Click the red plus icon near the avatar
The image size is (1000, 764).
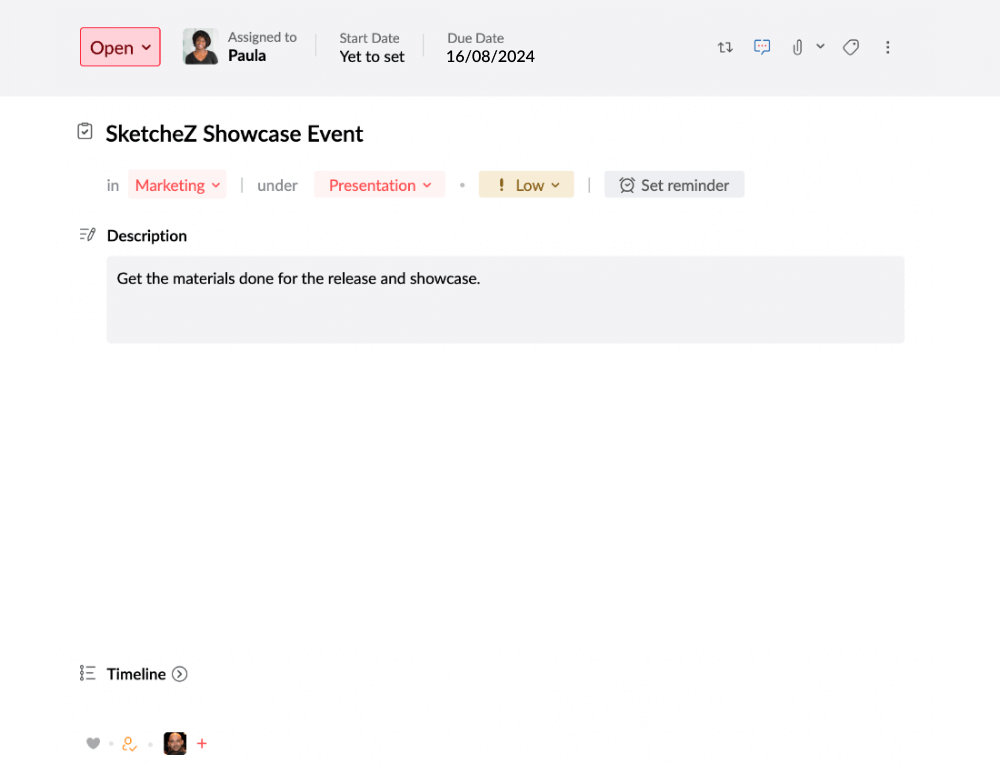(202, 743)
